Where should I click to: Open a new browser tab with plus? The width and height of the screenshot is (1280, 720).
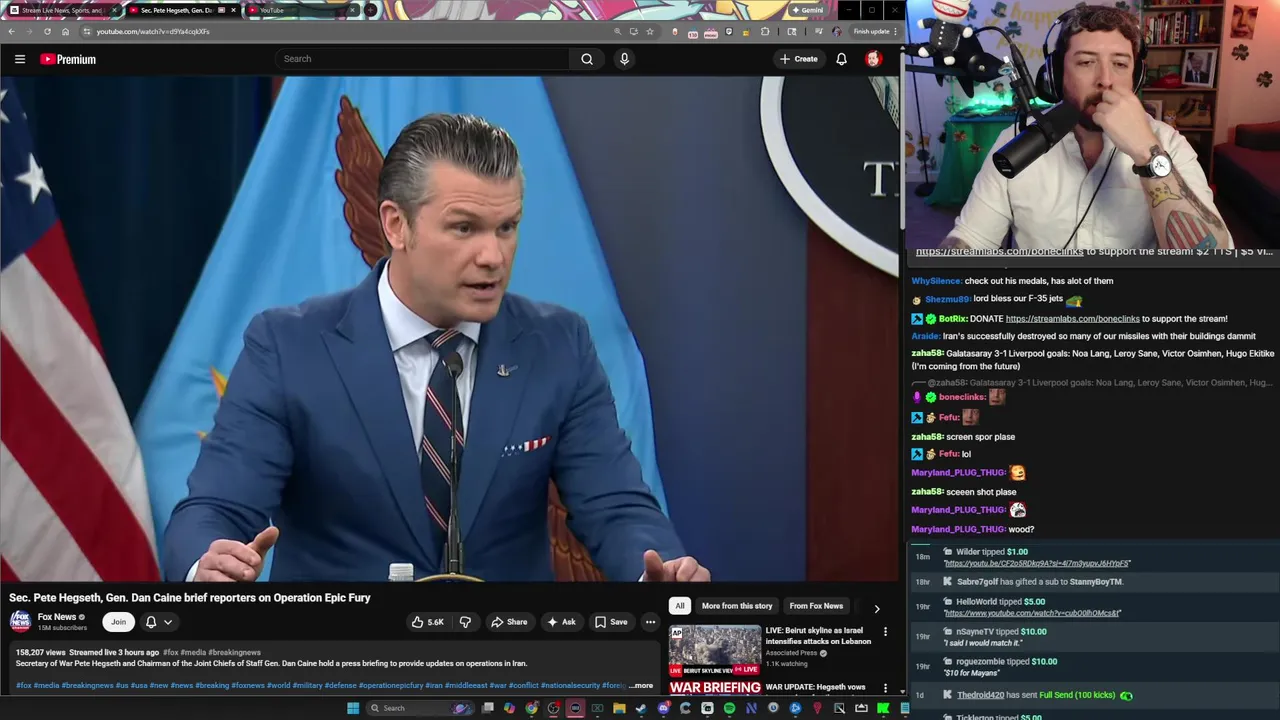point(371,10)
